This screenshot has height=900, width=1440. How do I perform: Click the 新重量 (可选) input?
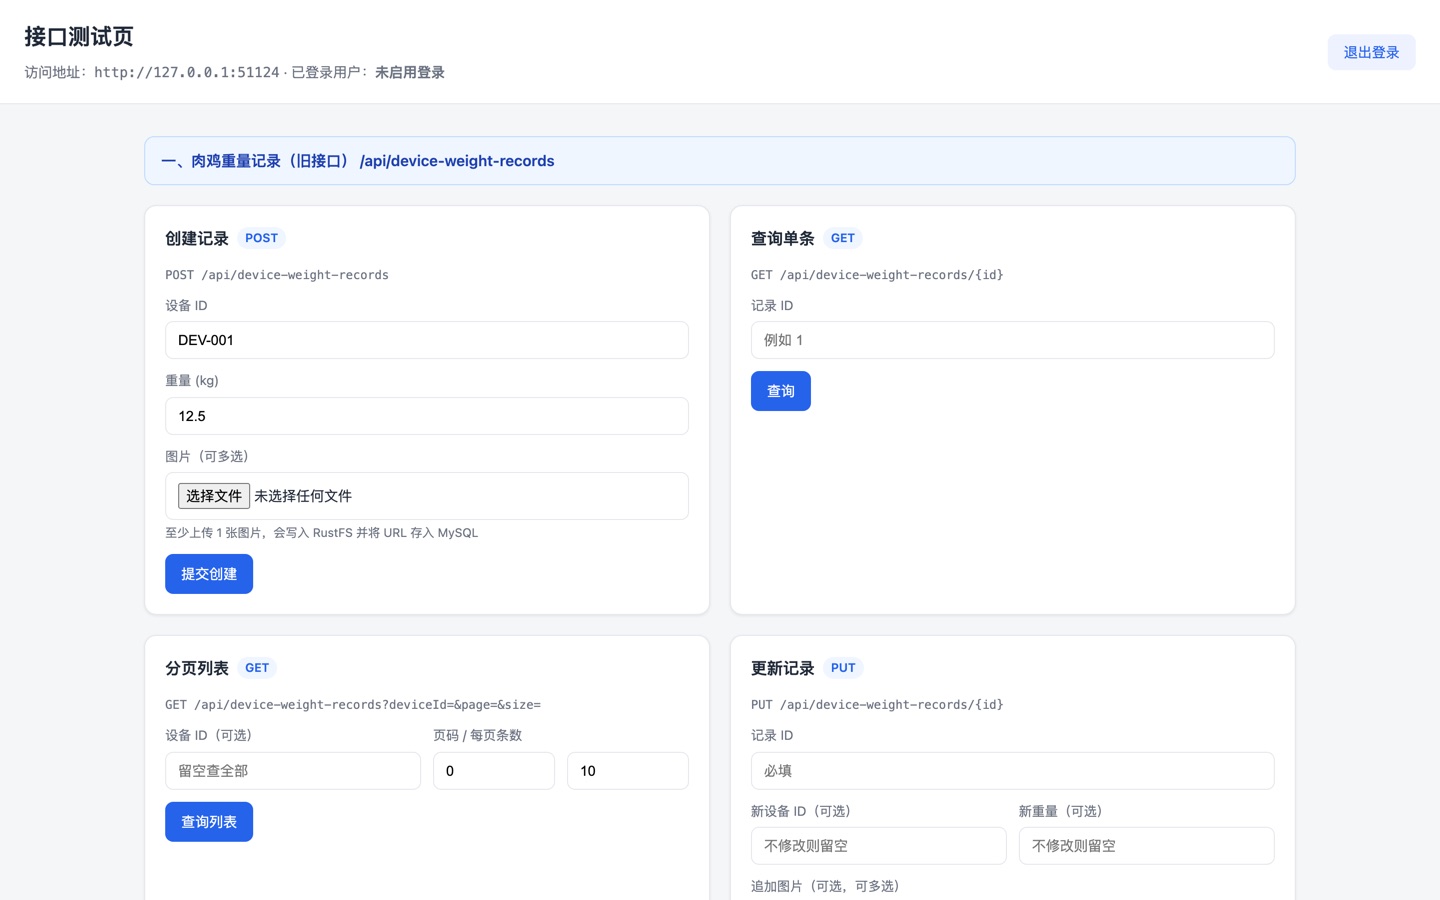(1147, 846)
